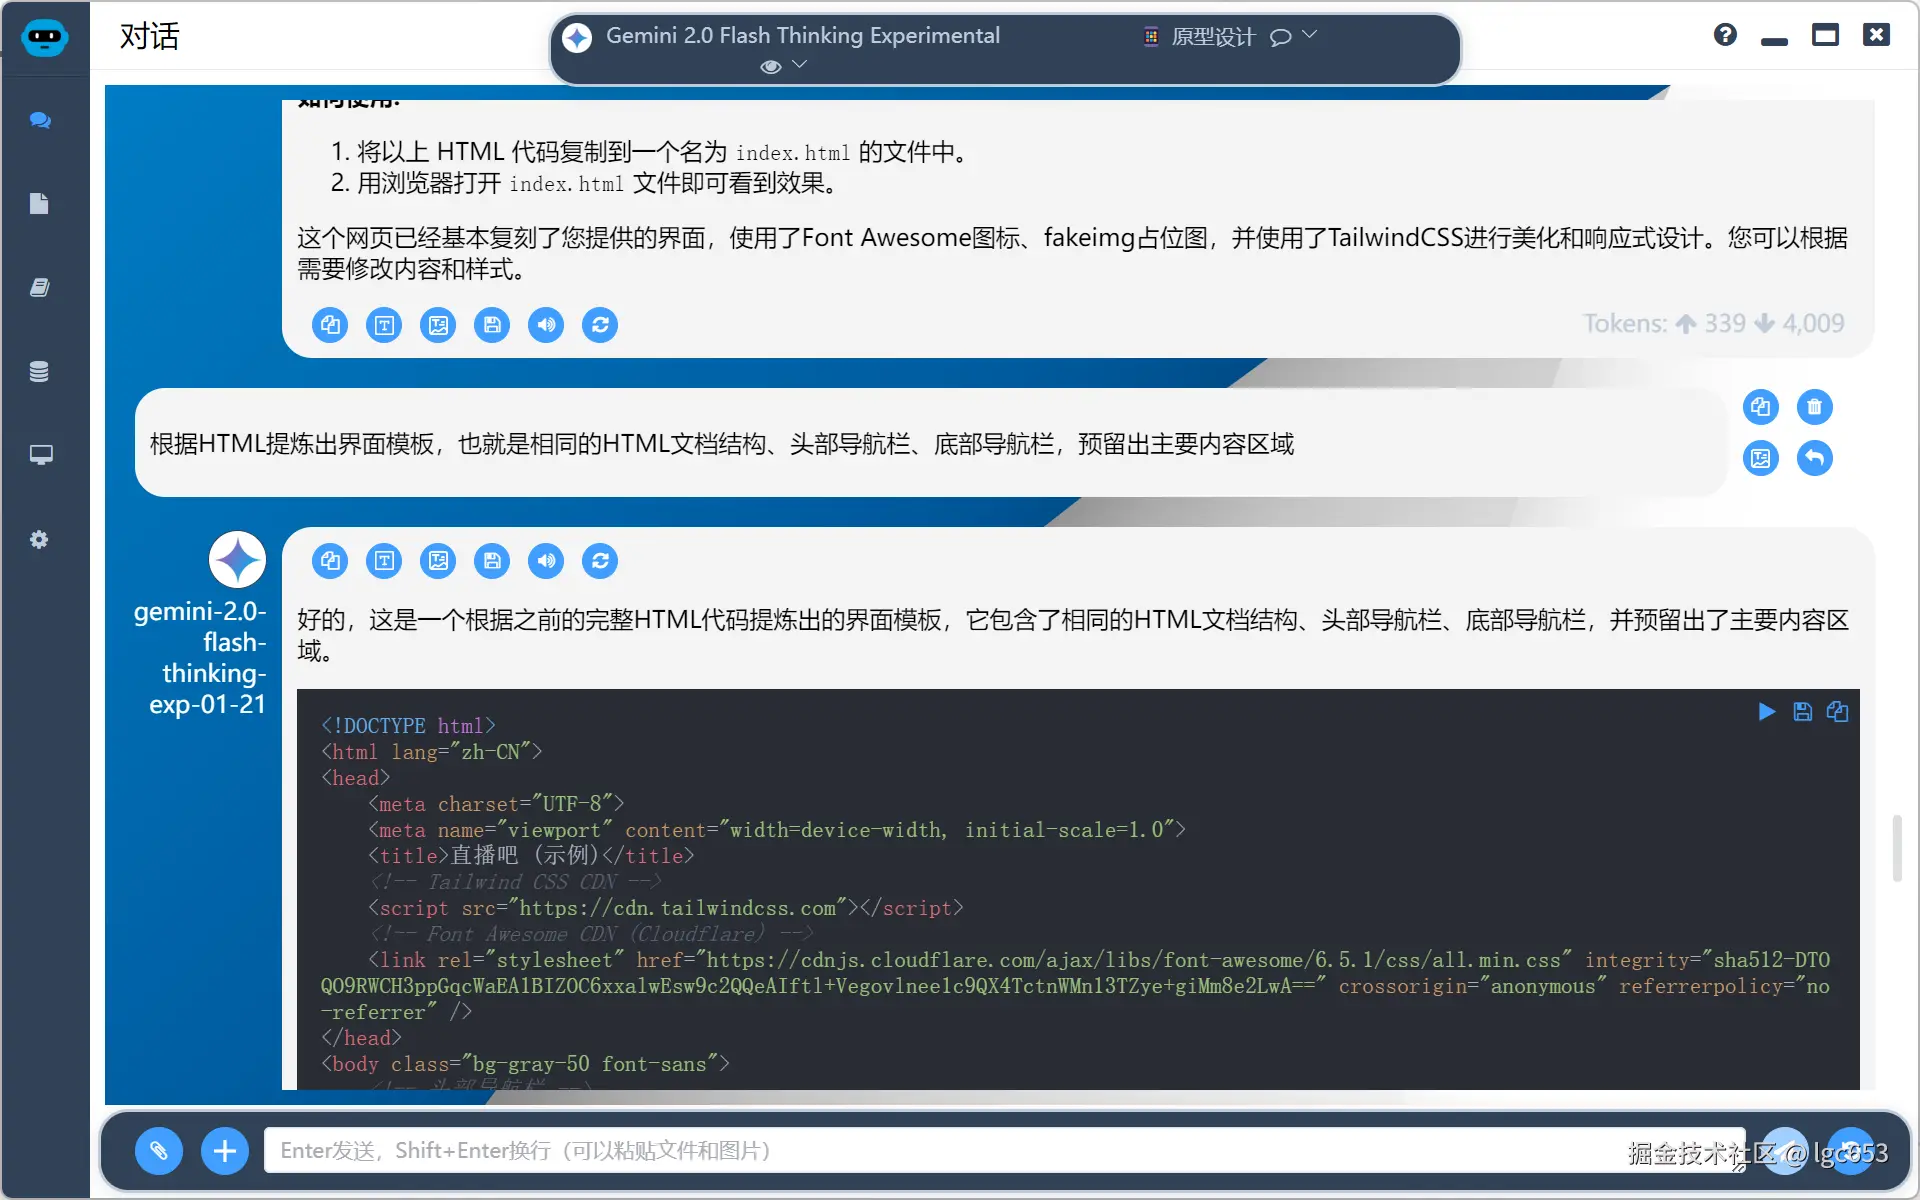Viewport: 1920px width, 1200px height.
Task: Delete the user message with trash icon
Action: tap(1814, 407)
